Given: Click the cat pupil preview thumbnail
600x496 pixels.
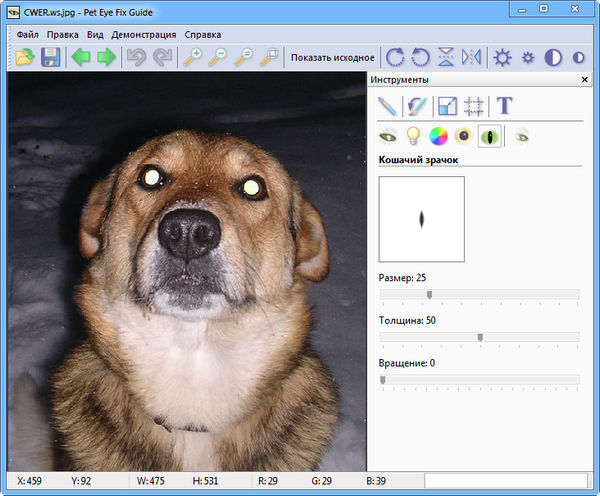Looking at the screenshot, I should (421, 219).
